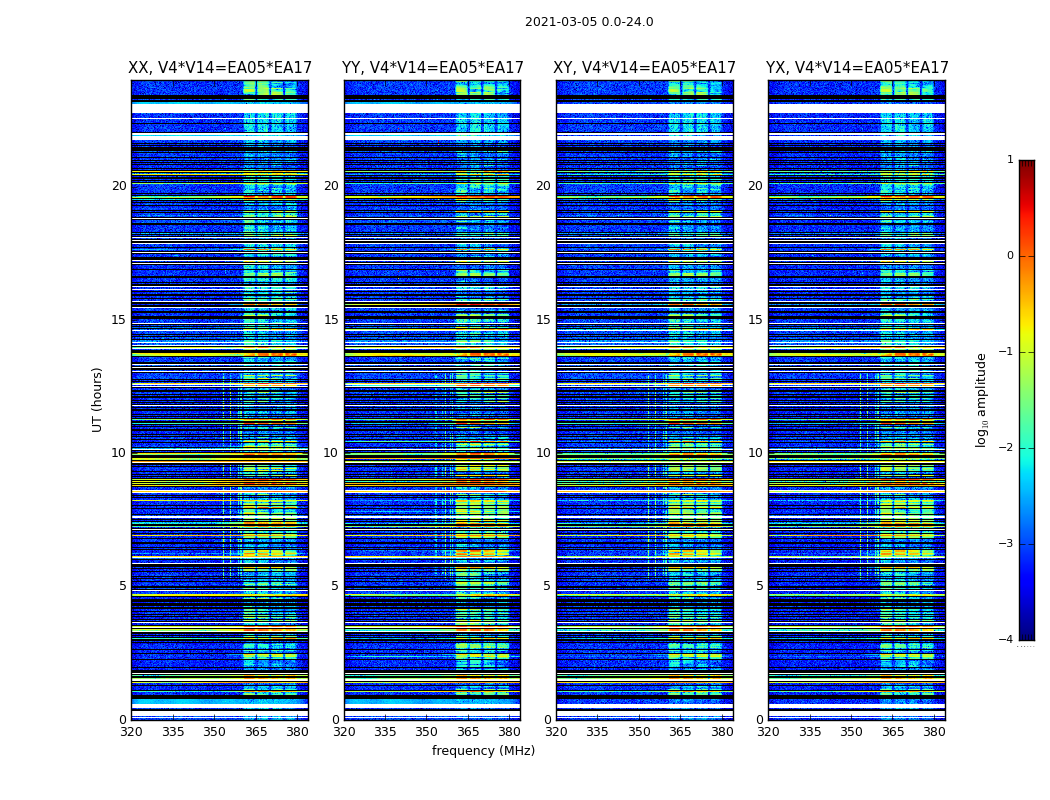The height and width of the screenshot is (800, 1050).
Task: Click the colorbar tick label −2
Action: tap(1006, 447)
